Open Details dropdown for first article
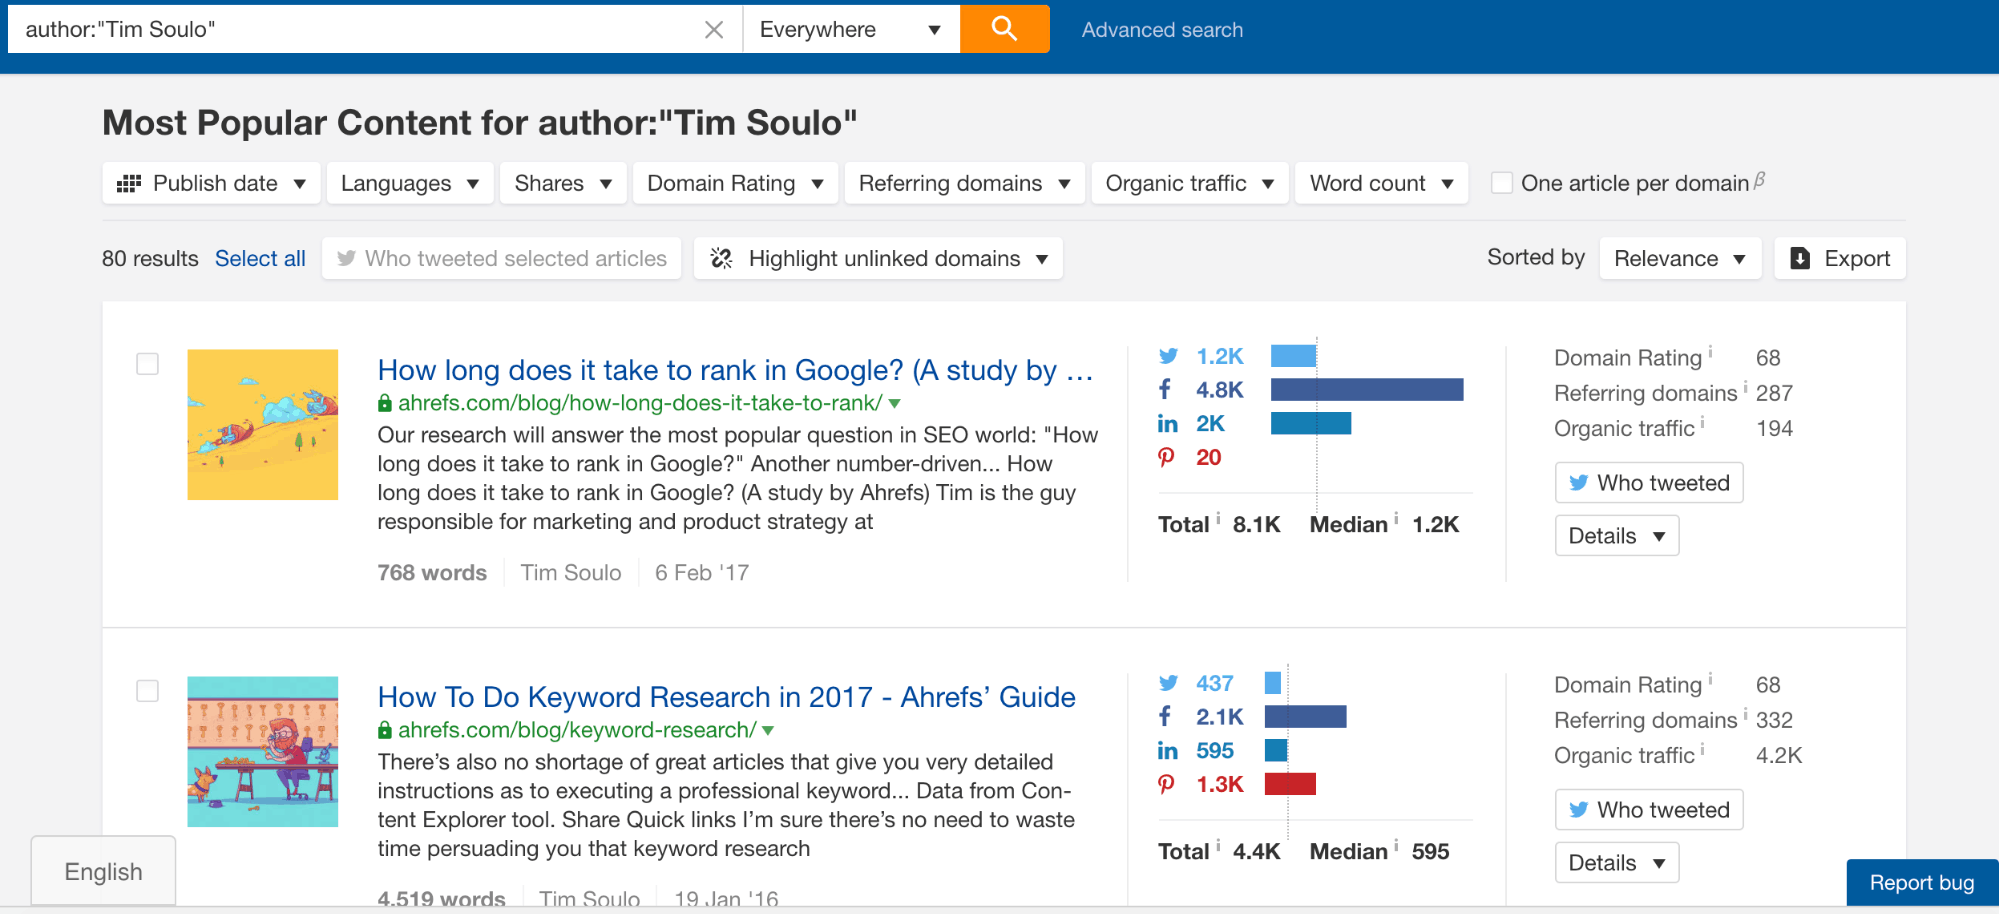The width and height of the screenshot is (1999, 914). (x=1617, y=535)
